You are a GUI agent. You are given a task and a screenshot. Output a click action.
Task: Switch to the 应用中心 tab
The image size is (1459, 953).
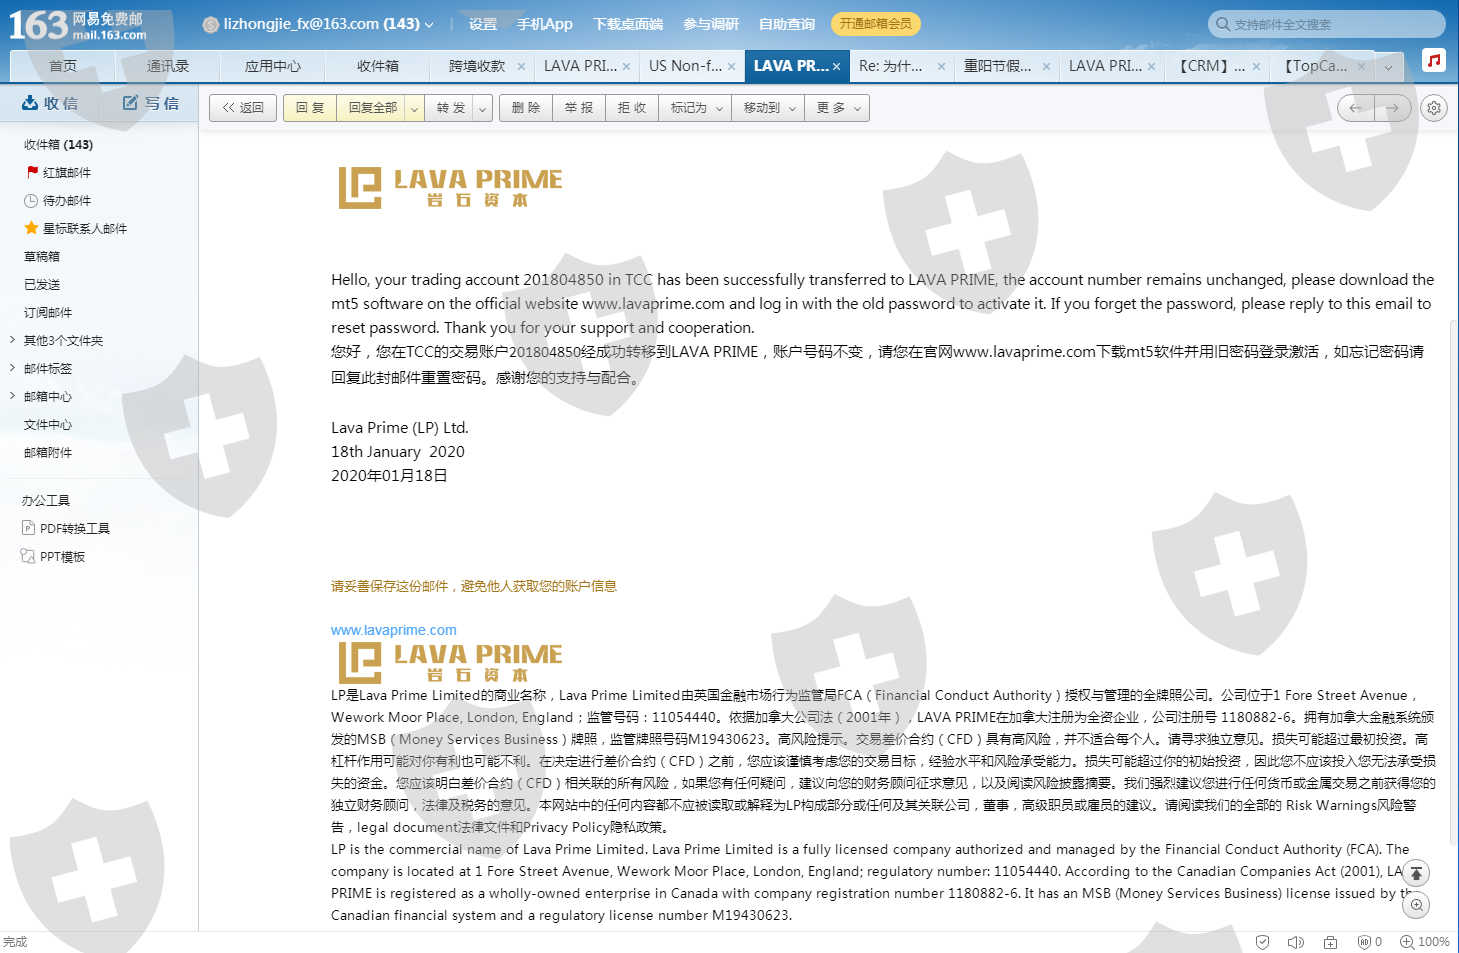pyautogui.click(x=272, y=66)
